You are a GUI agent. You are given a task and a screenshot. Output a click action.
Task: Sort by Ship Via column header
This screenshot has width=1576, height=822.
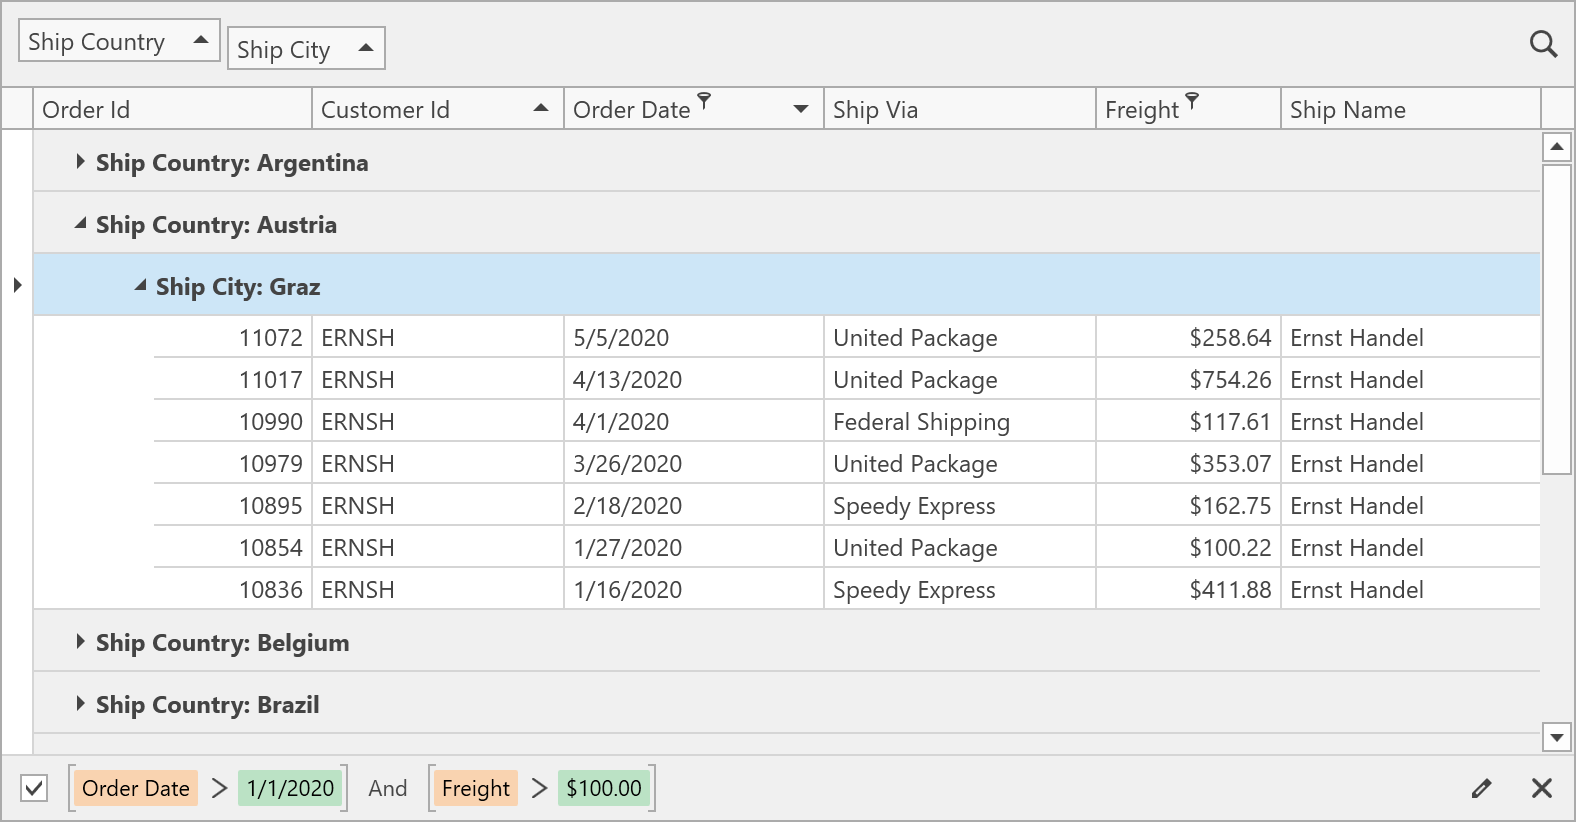[x=957, y=109]
